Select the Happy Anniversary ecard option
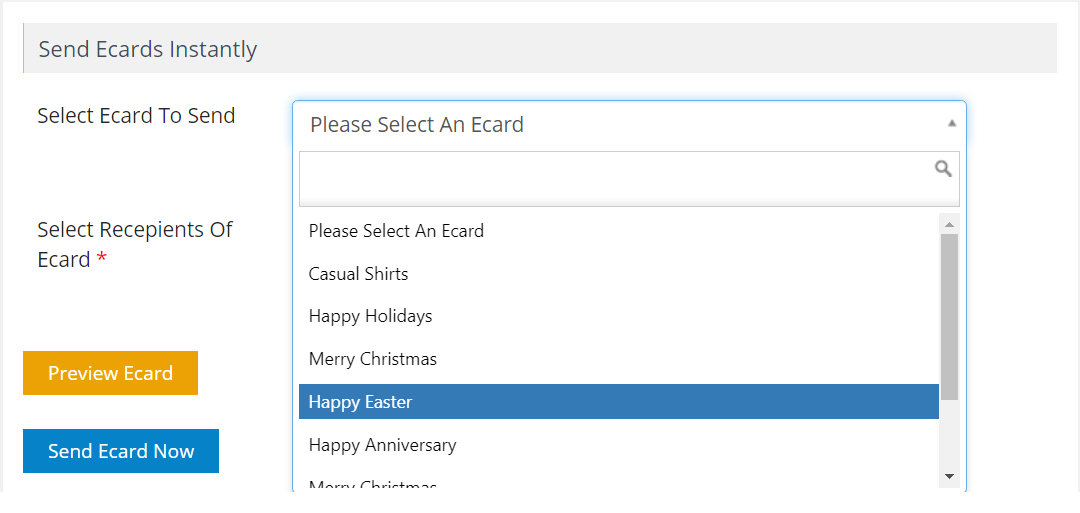This screenshot has width=1080, height=513. point(619,445)
